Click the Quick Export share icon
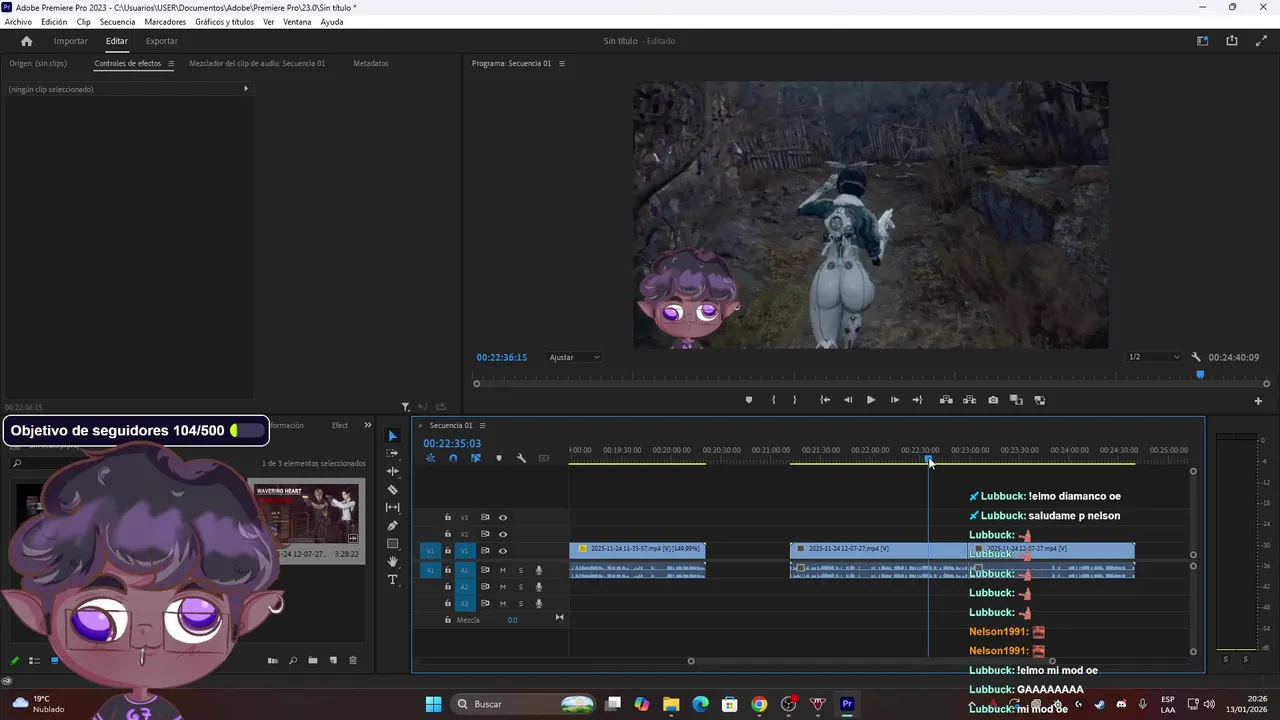The width and height of the screenshot is (1280, 720). (x=1232, y=41)
